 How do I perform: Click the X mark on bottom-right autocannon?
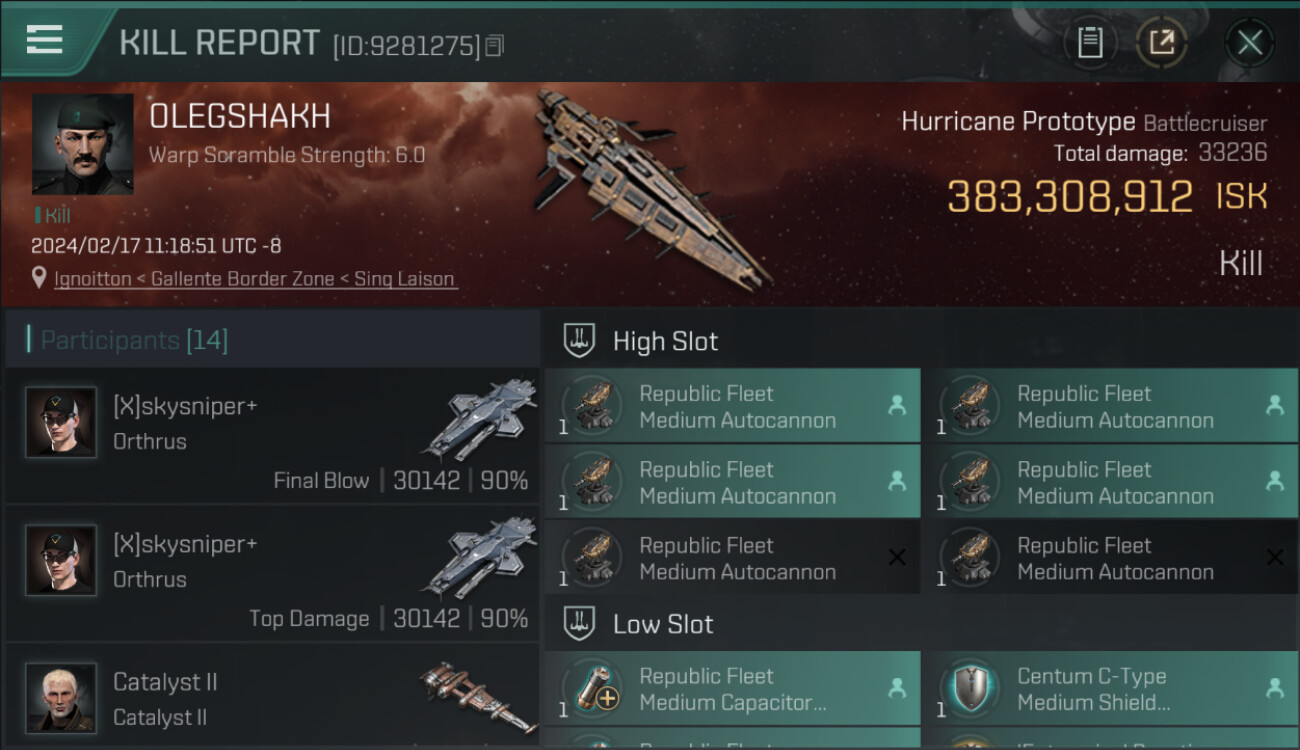[1274, 558]
